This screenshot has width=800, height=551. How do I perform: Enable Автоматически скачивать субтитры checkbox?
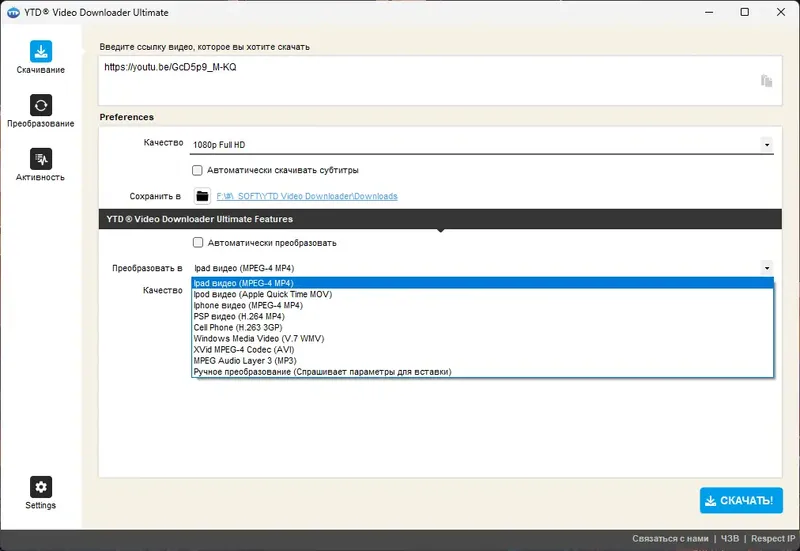(197, 170)
